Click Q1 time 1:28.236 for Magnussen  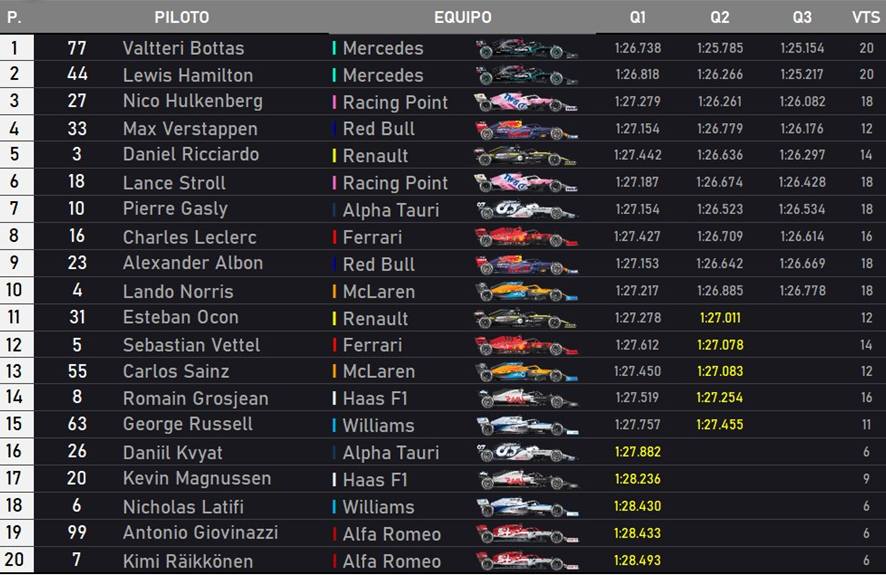[637, 479]
